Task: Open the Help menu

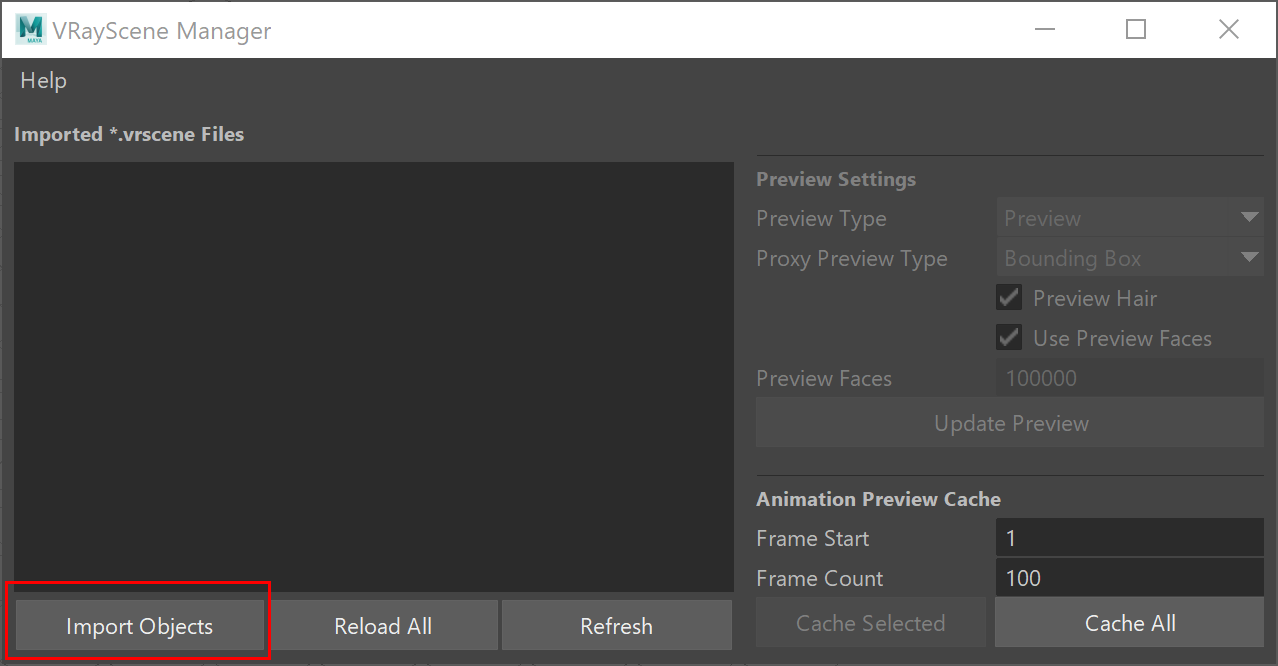Action: coord(43,81)
